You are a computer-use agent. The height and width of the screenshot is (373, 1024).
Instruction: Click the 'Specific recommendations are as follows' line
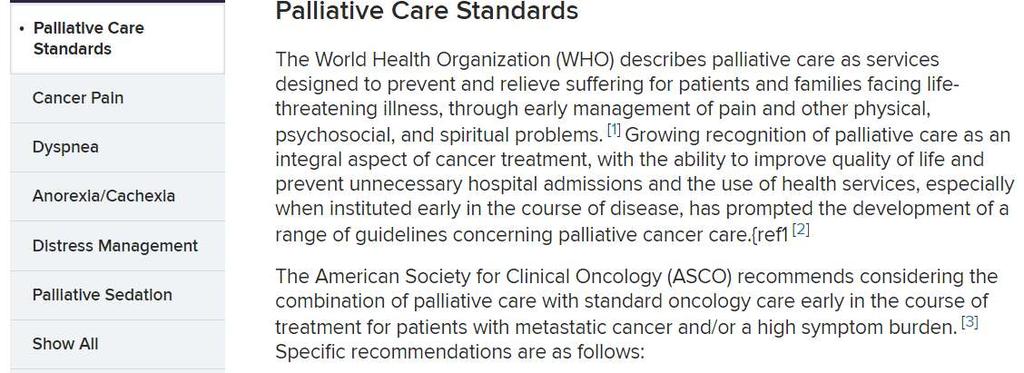tap(459, 351)
